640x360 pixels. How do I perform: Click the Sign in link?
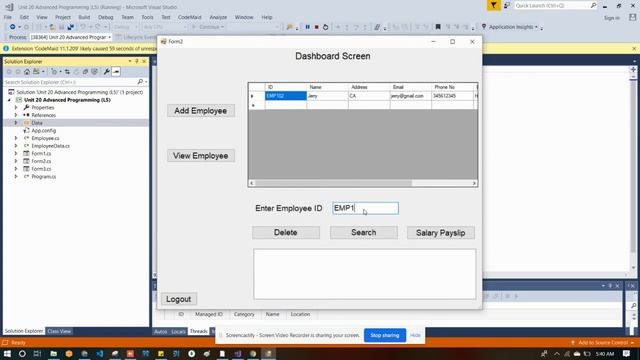[611, 18]
